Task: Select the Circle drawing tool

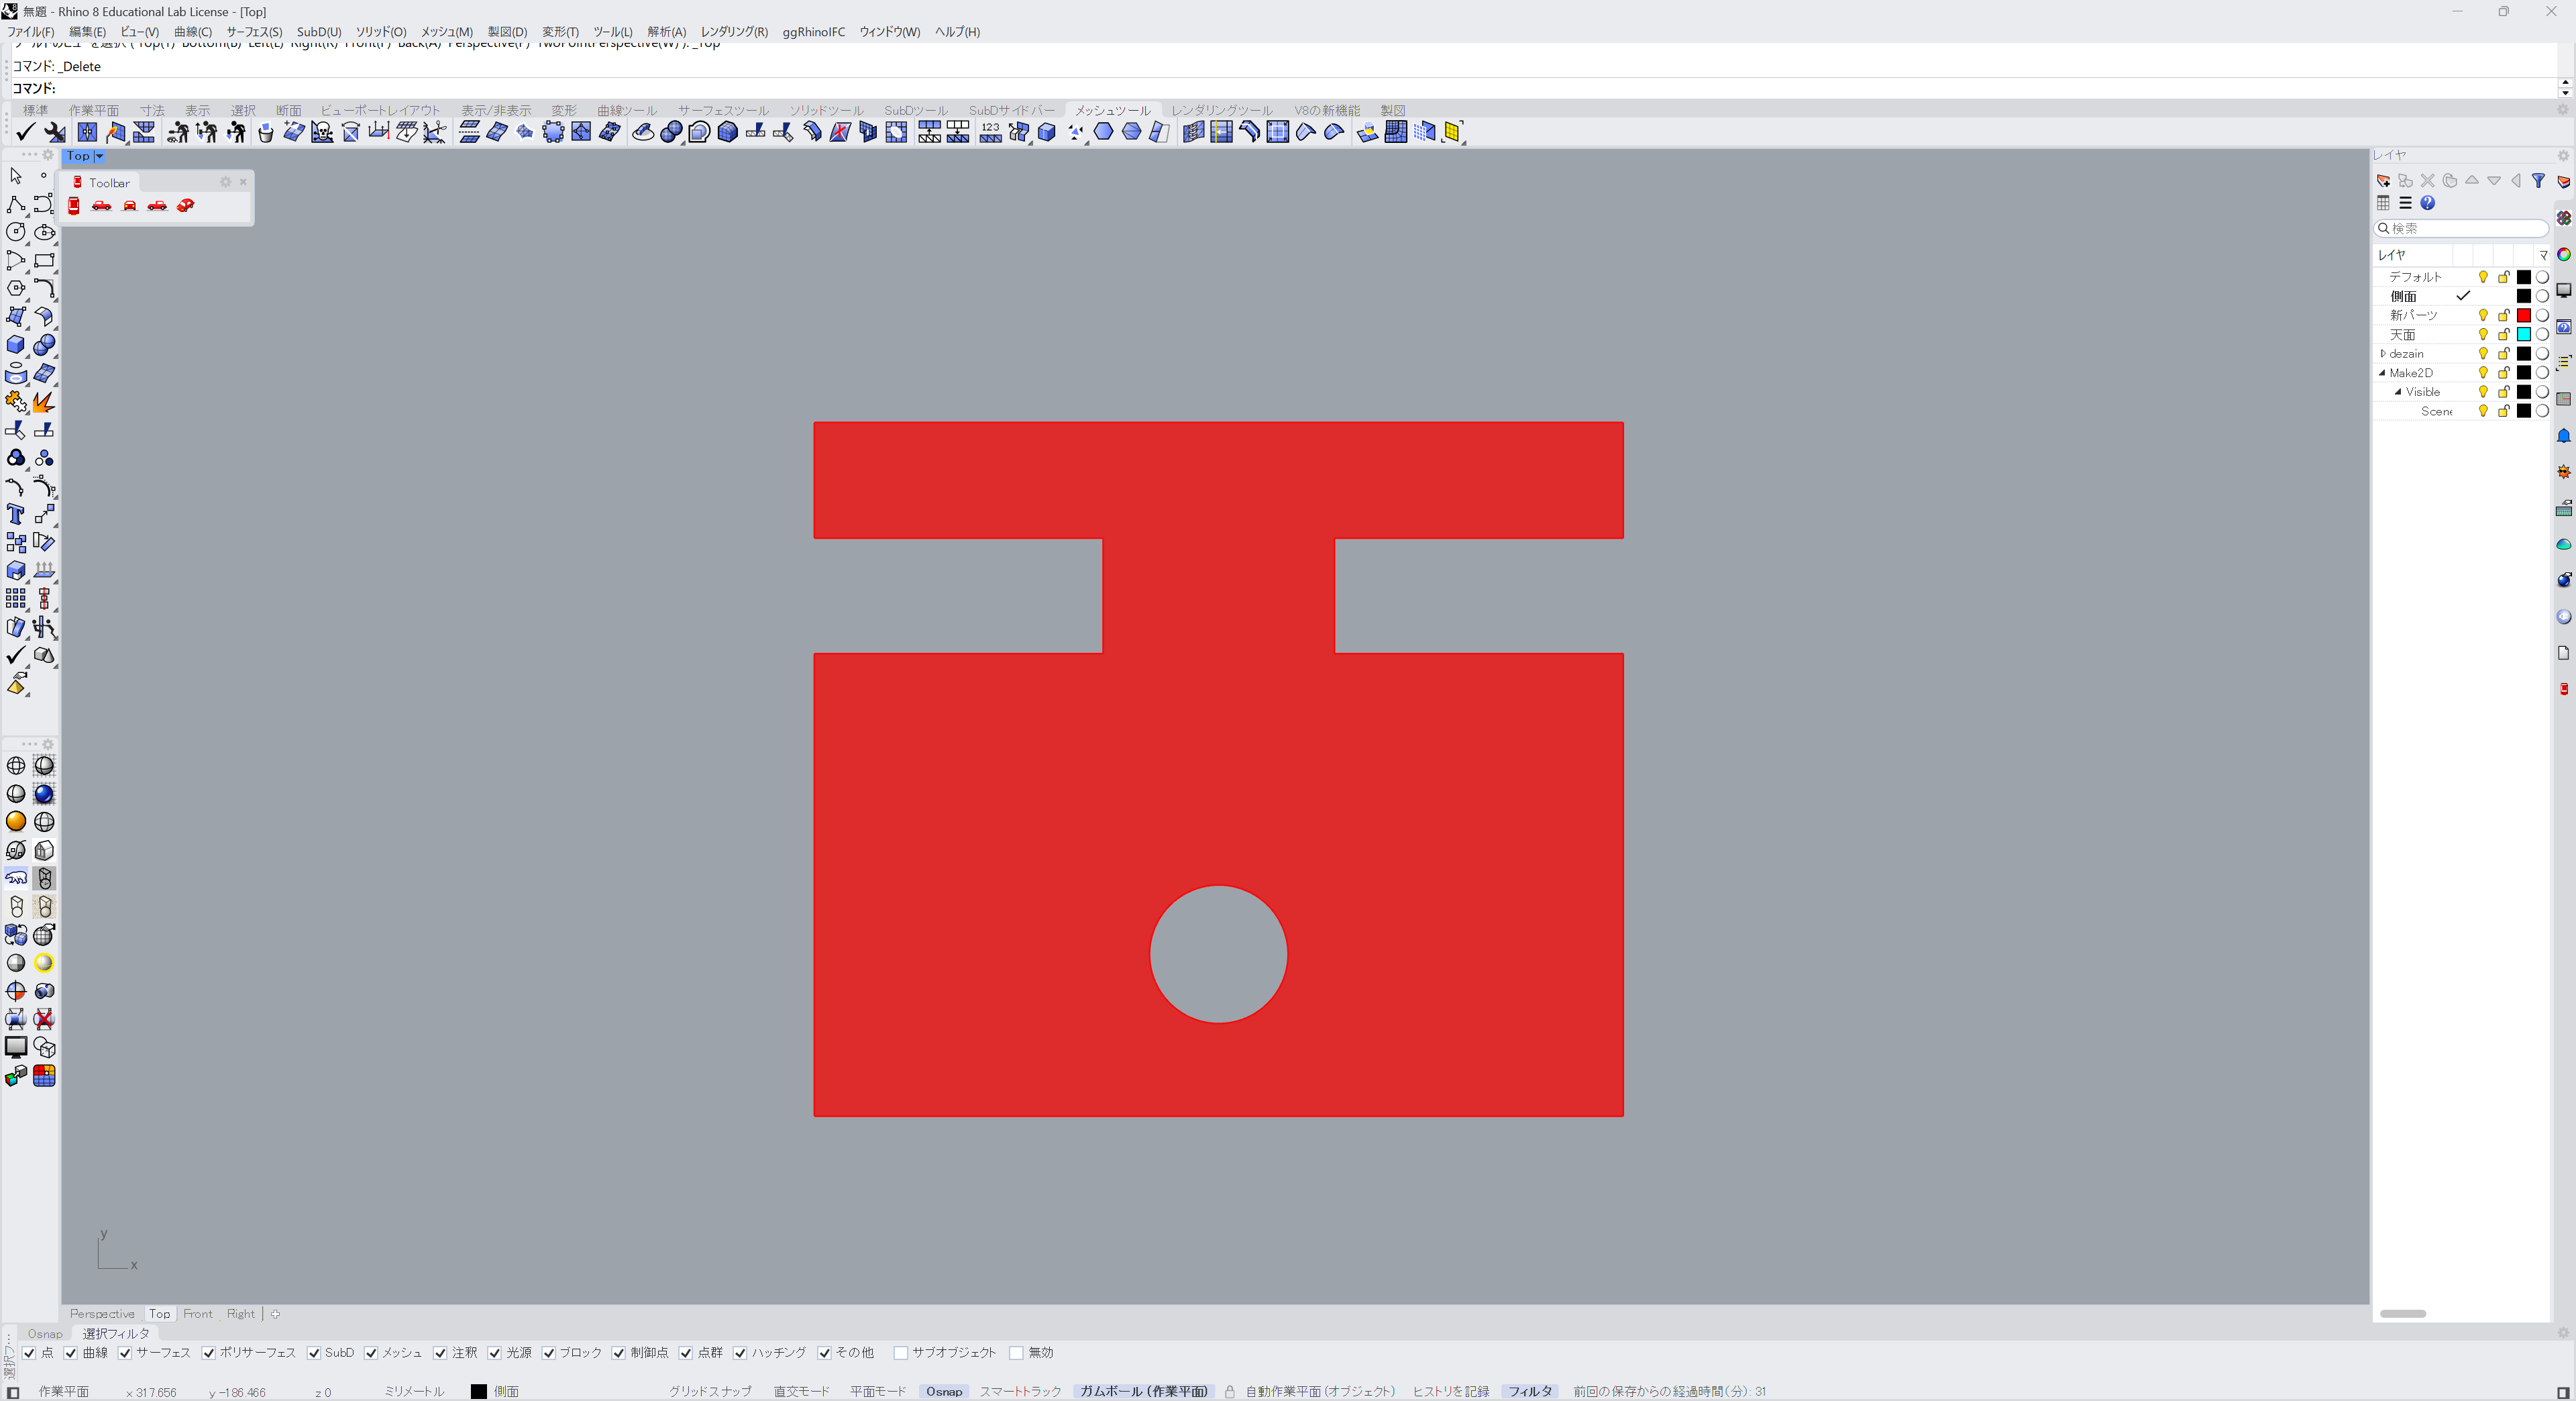Action: click(16, 232)
